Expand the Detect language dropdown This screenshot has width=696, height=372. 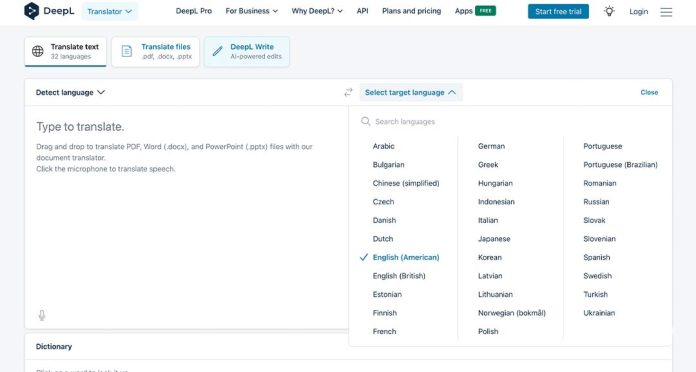[70, 92]
